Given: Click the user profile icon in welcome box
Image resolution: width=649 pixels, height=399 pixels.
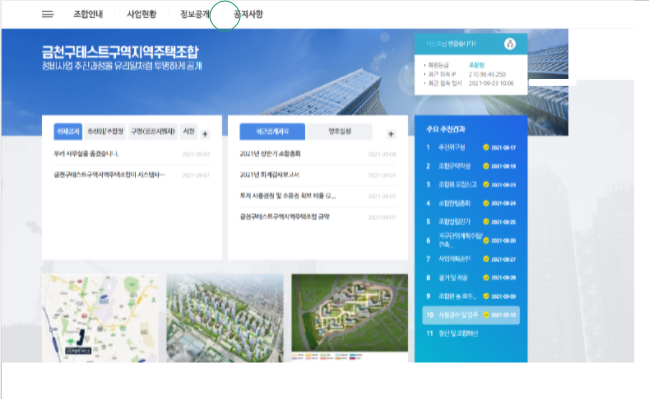Looking at the screenshot, I should pos(510,43).
